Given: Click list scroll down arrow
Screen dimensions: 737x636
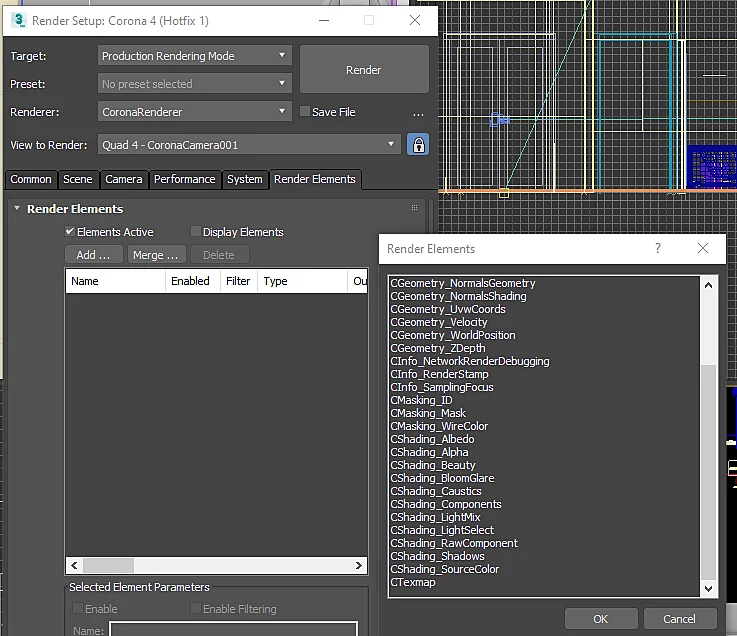Looking at the screenshot, I should pos(708,589).
